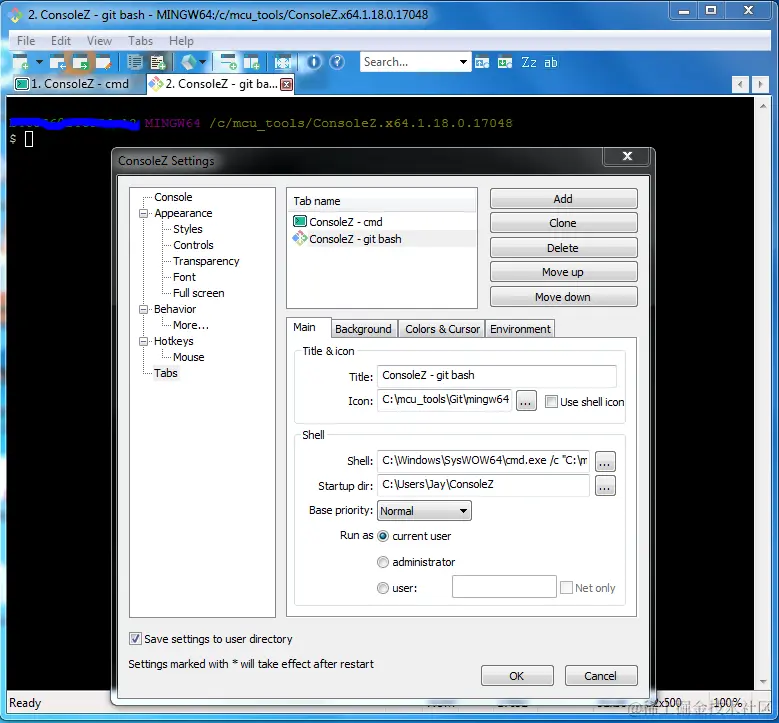The image size is (779, 723).
Task: Open the Edit menu
Action: tap(61, 41)
